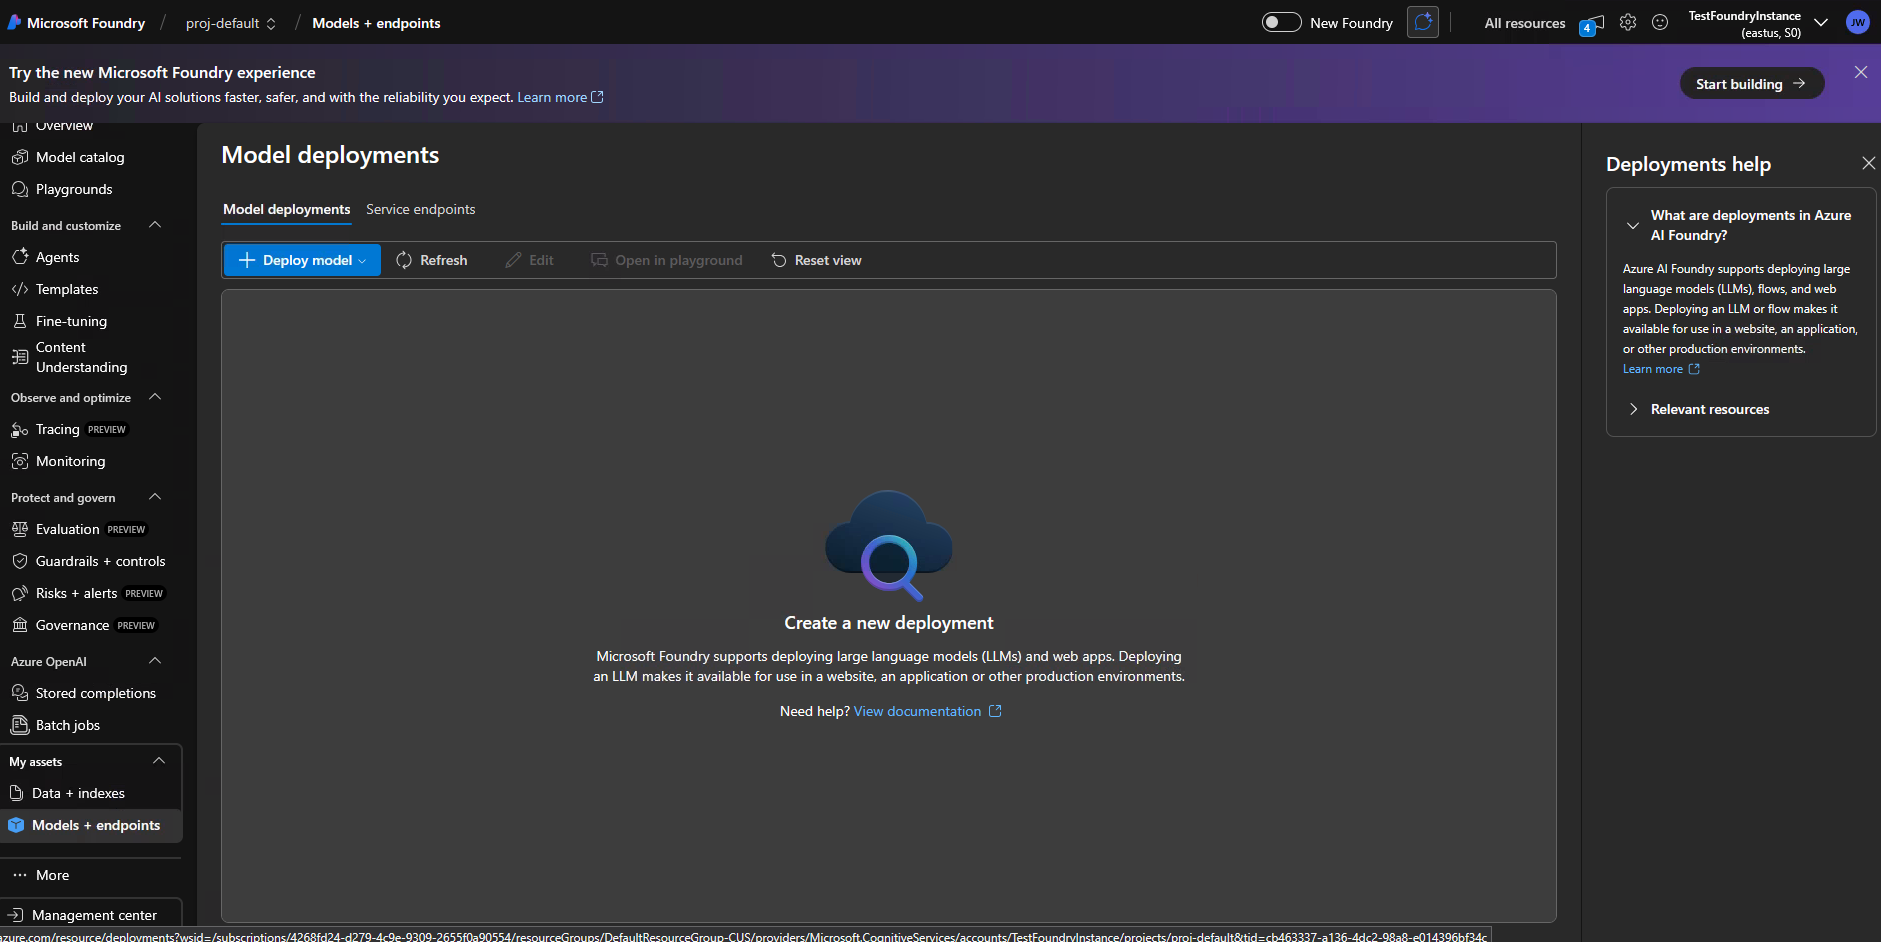Dismiss the new Foundry experience banner
This screenshot has width=1881, height=942.
tap(1861, 72)
